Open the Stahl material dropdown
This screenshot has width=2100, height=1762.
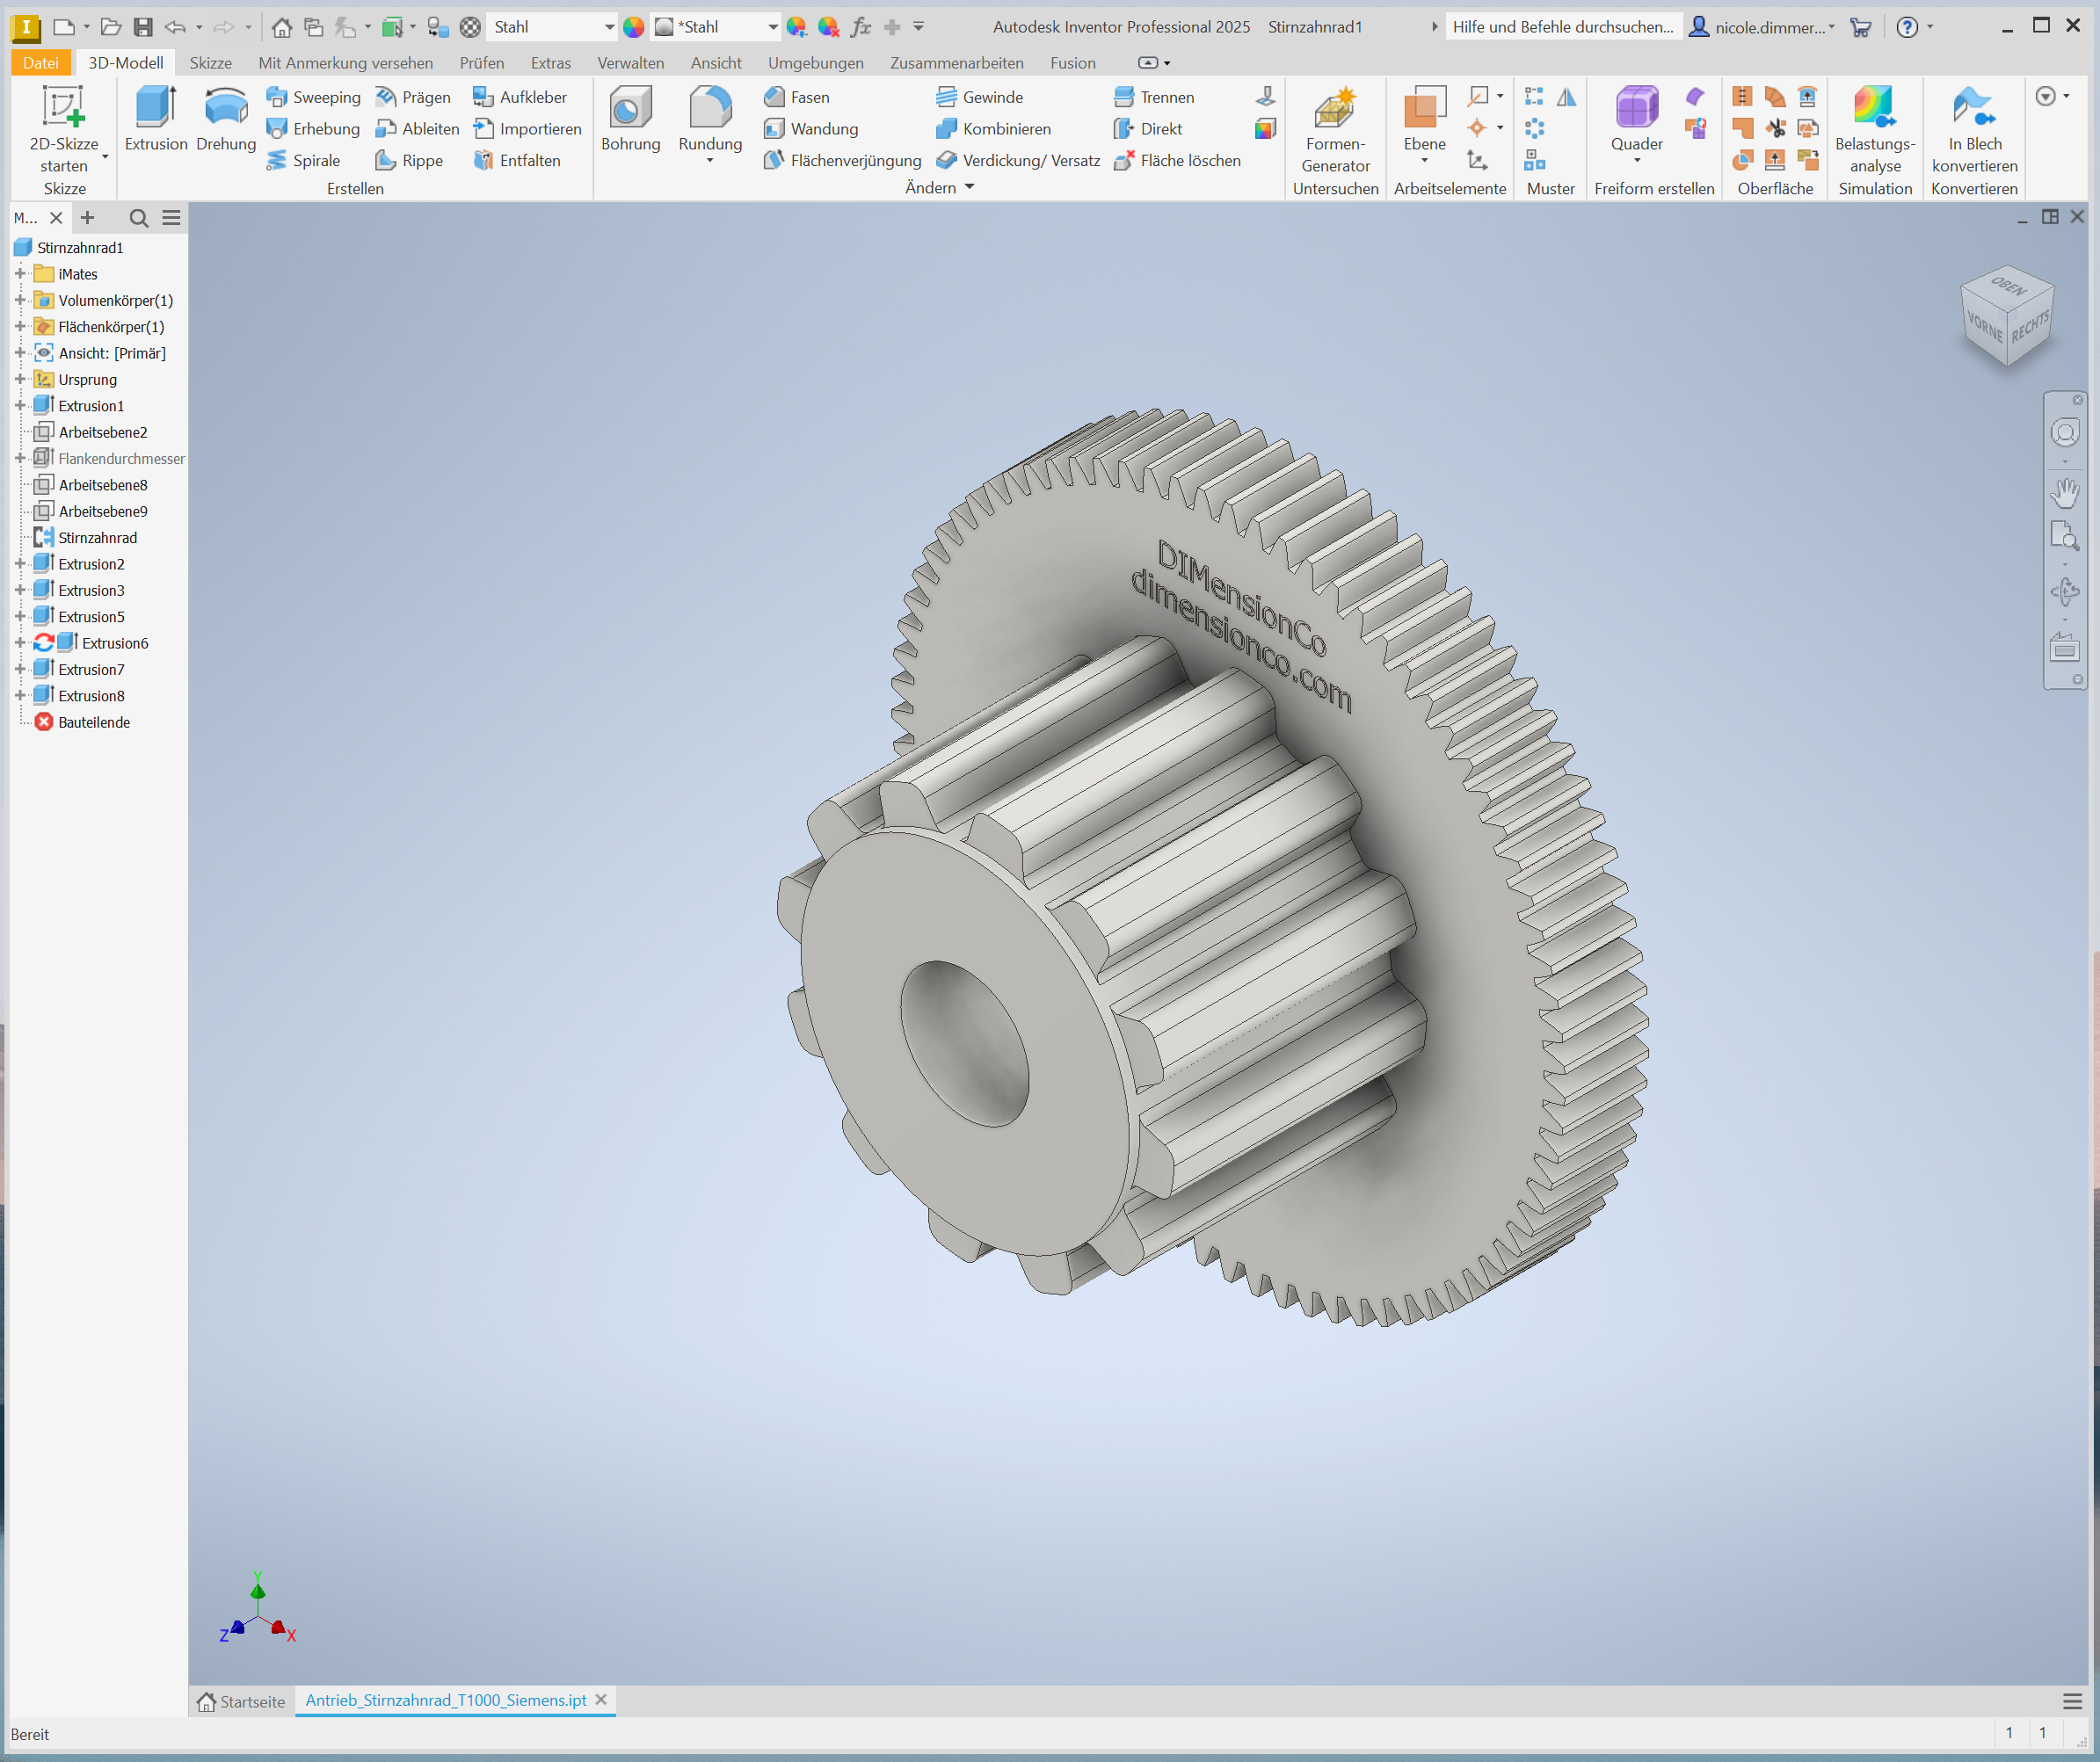click(609, 27)
